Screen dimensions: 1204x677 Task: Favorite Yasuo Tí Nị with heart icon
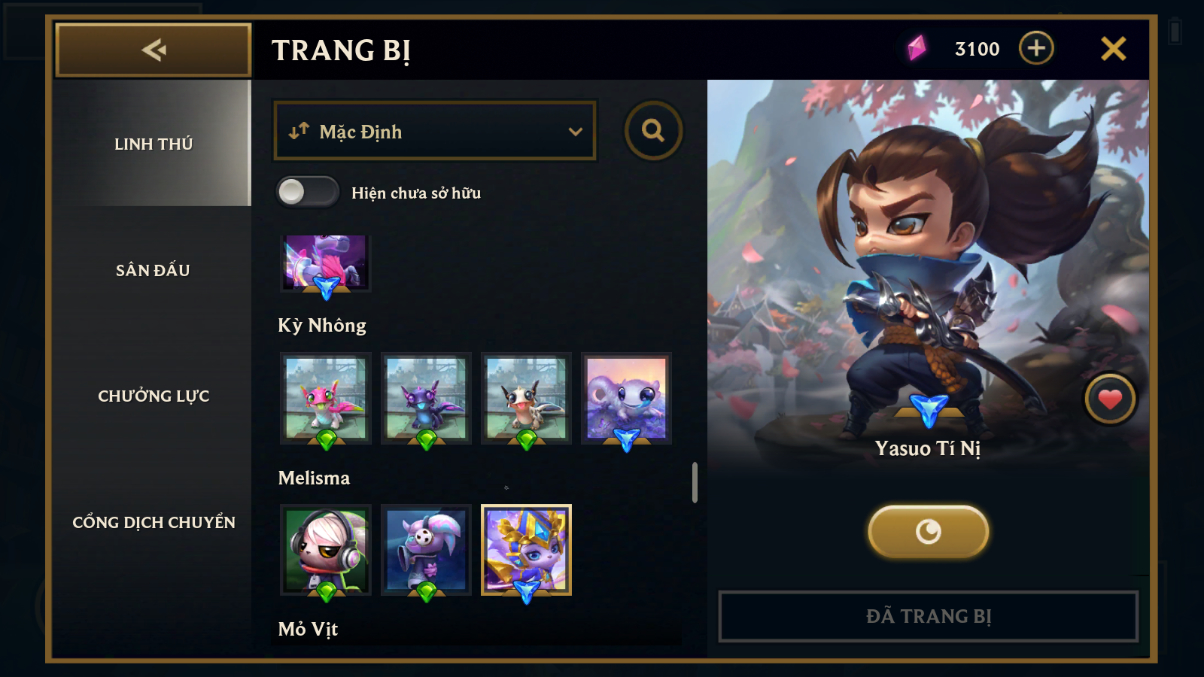tap(1110, 400)
